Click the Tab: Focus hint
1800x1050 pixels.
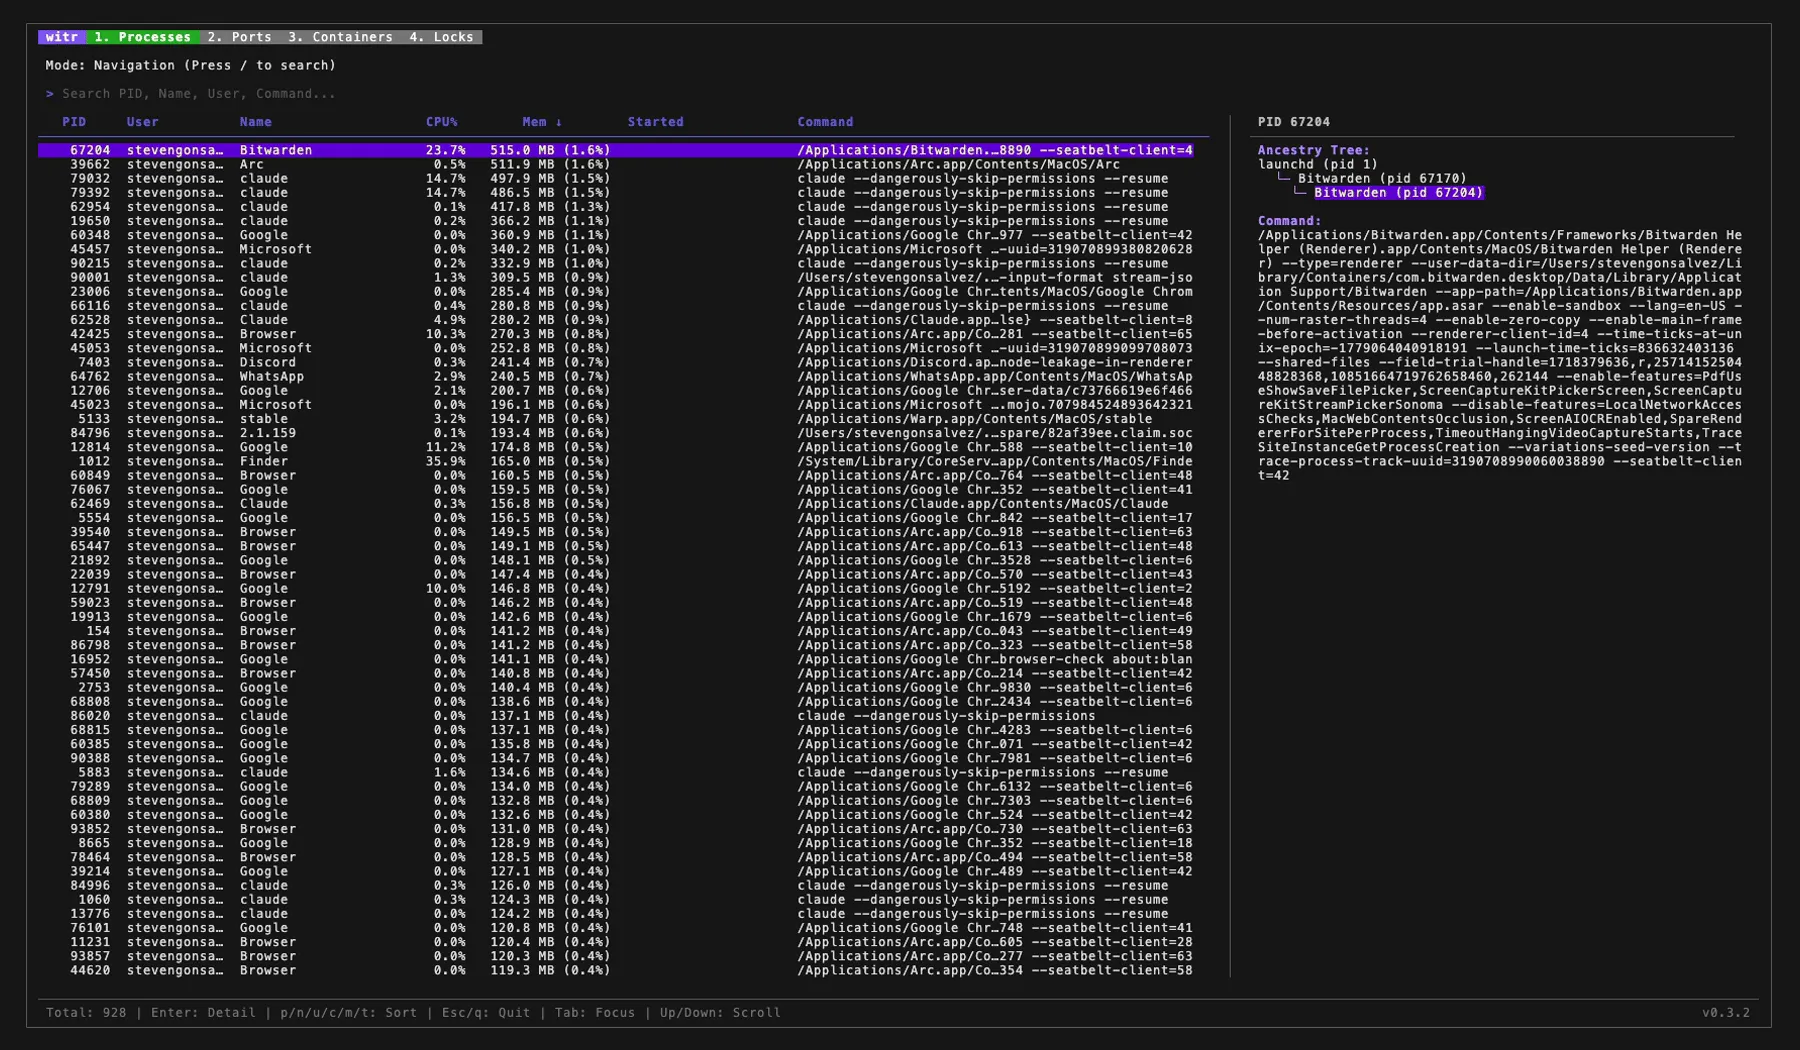tap(595, 1013)
